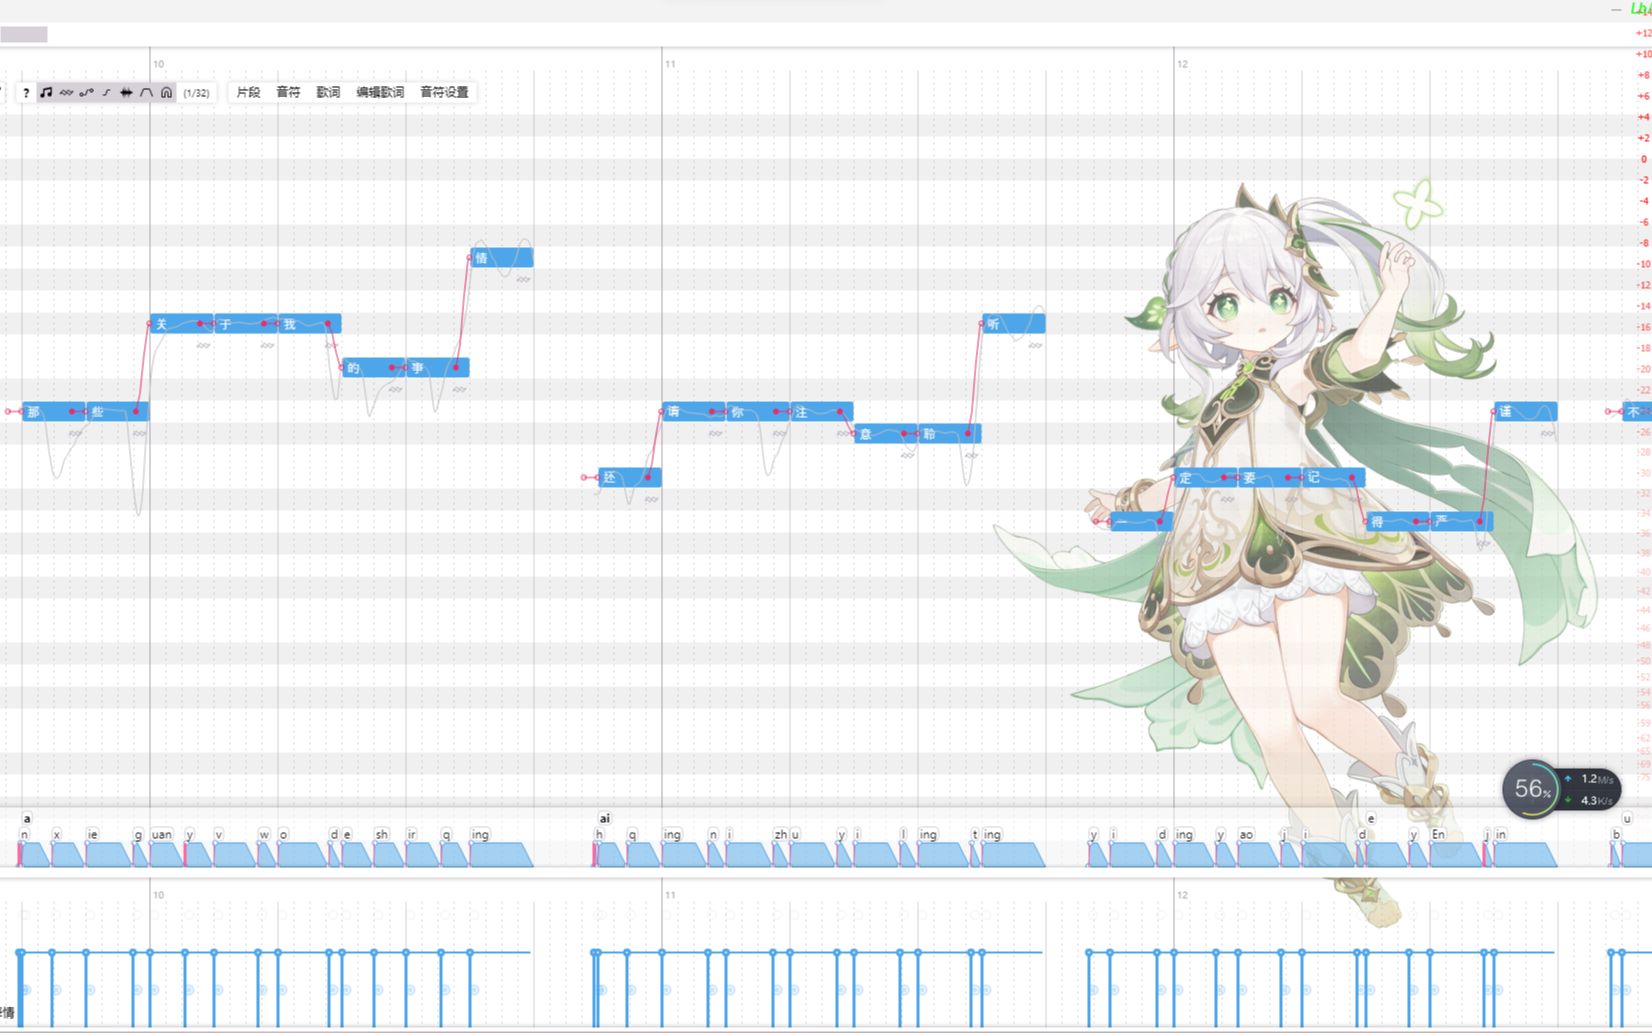Select the note with lyric 聆
This screenshot has height=1033, width=1652.
pyautogui.click(x=950, y=434)
